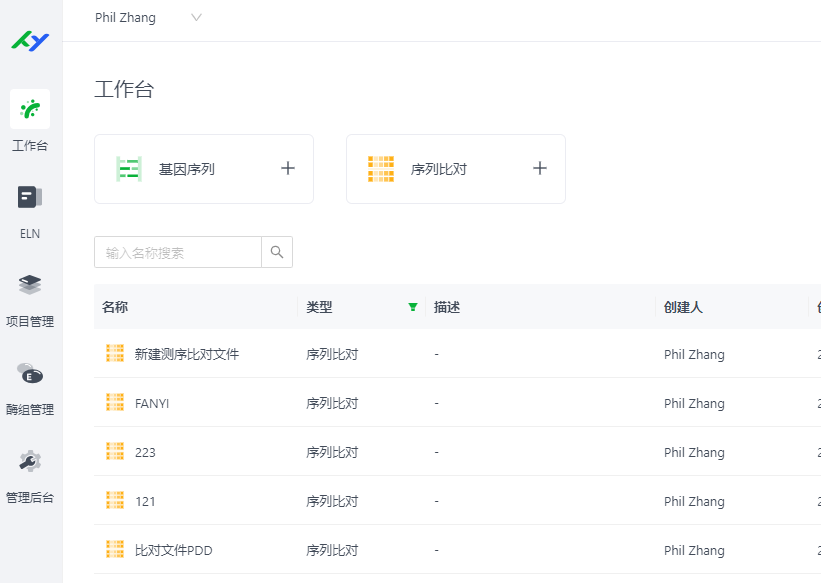
Task: Open the 223 alignment file
Action: coord(145,452)
